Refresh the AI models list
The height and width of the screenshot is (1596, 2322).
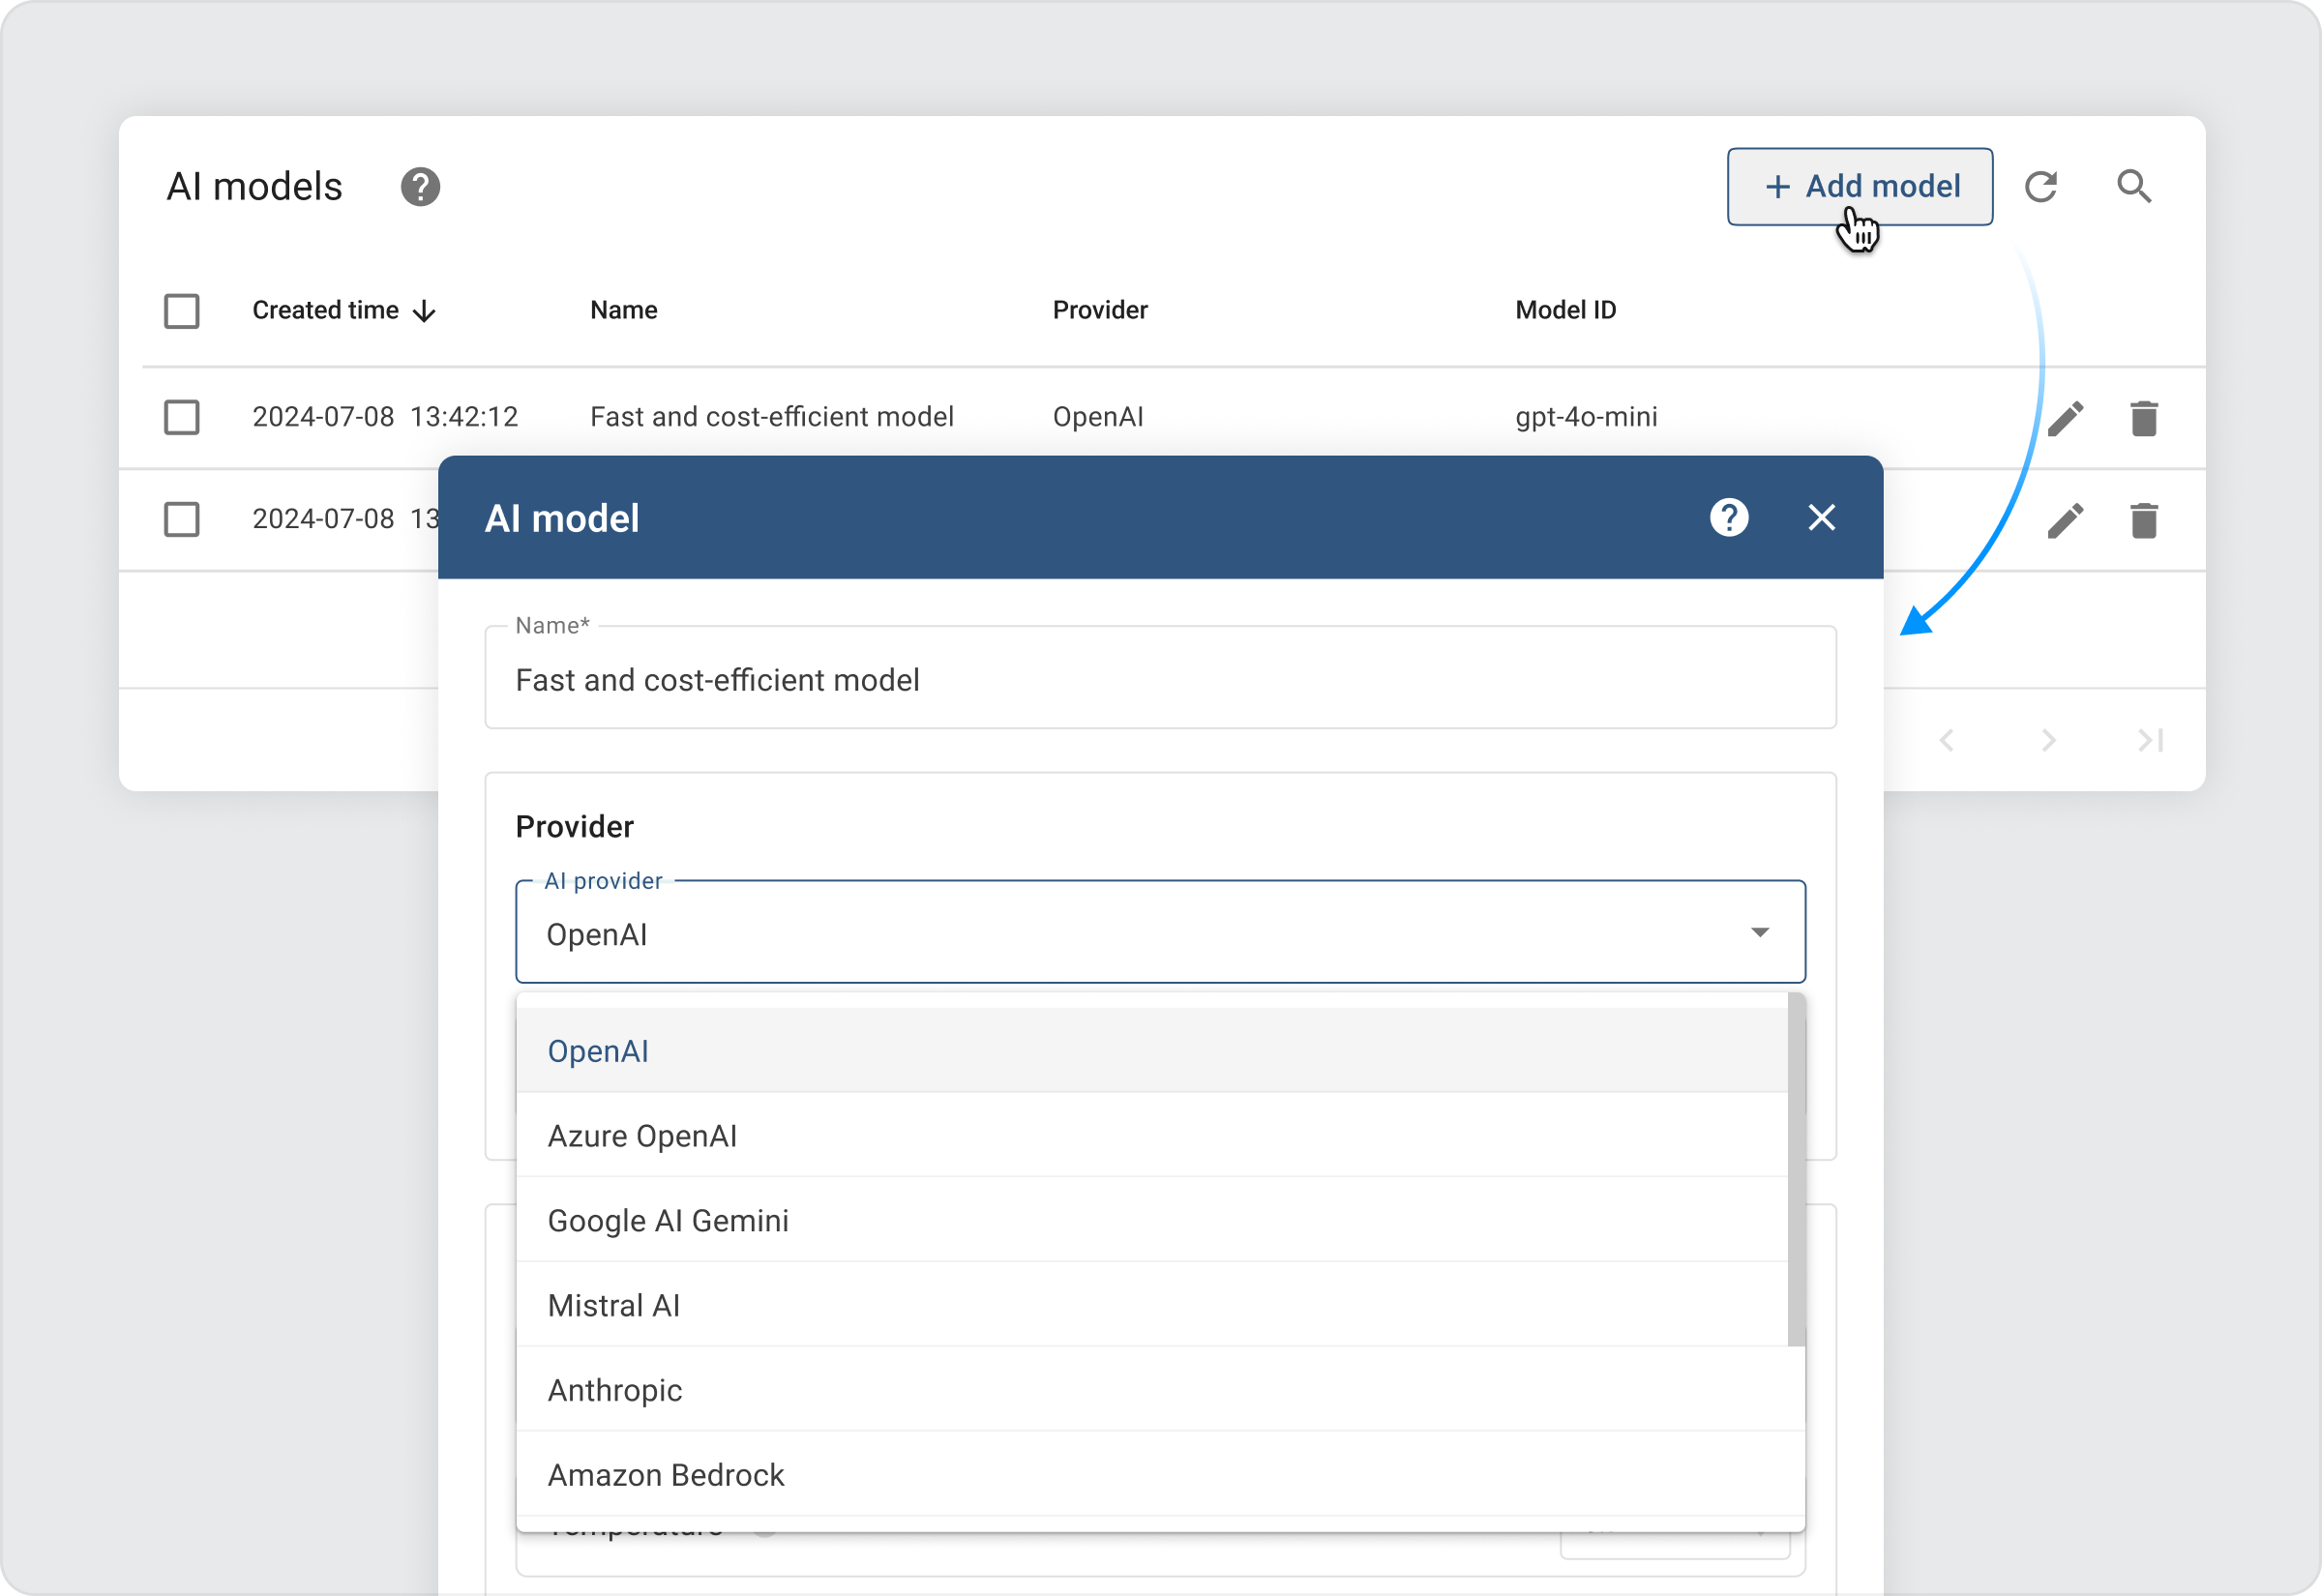coord(2040,187)
